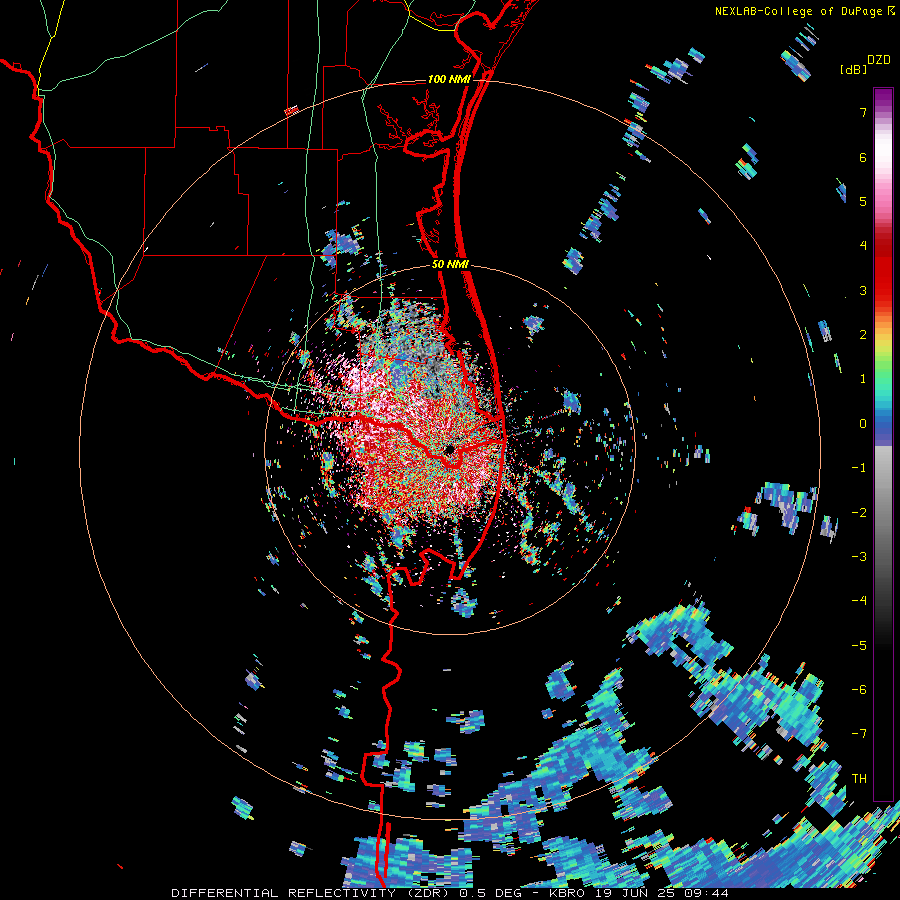Screen dimensions: 900x900
Task: Click the 0 tick label on color scale
Action: click(x=863, y=424)
